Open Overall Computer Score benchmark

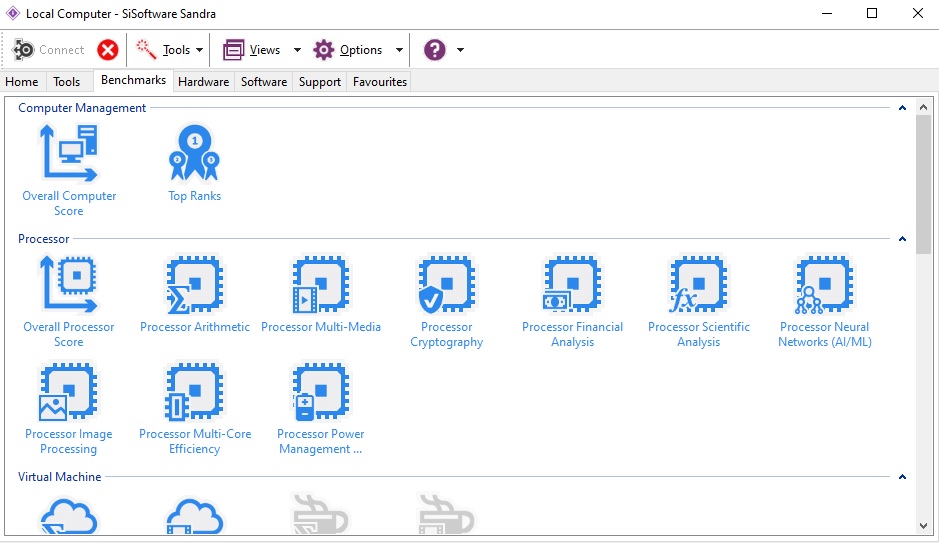coord(69,171)
